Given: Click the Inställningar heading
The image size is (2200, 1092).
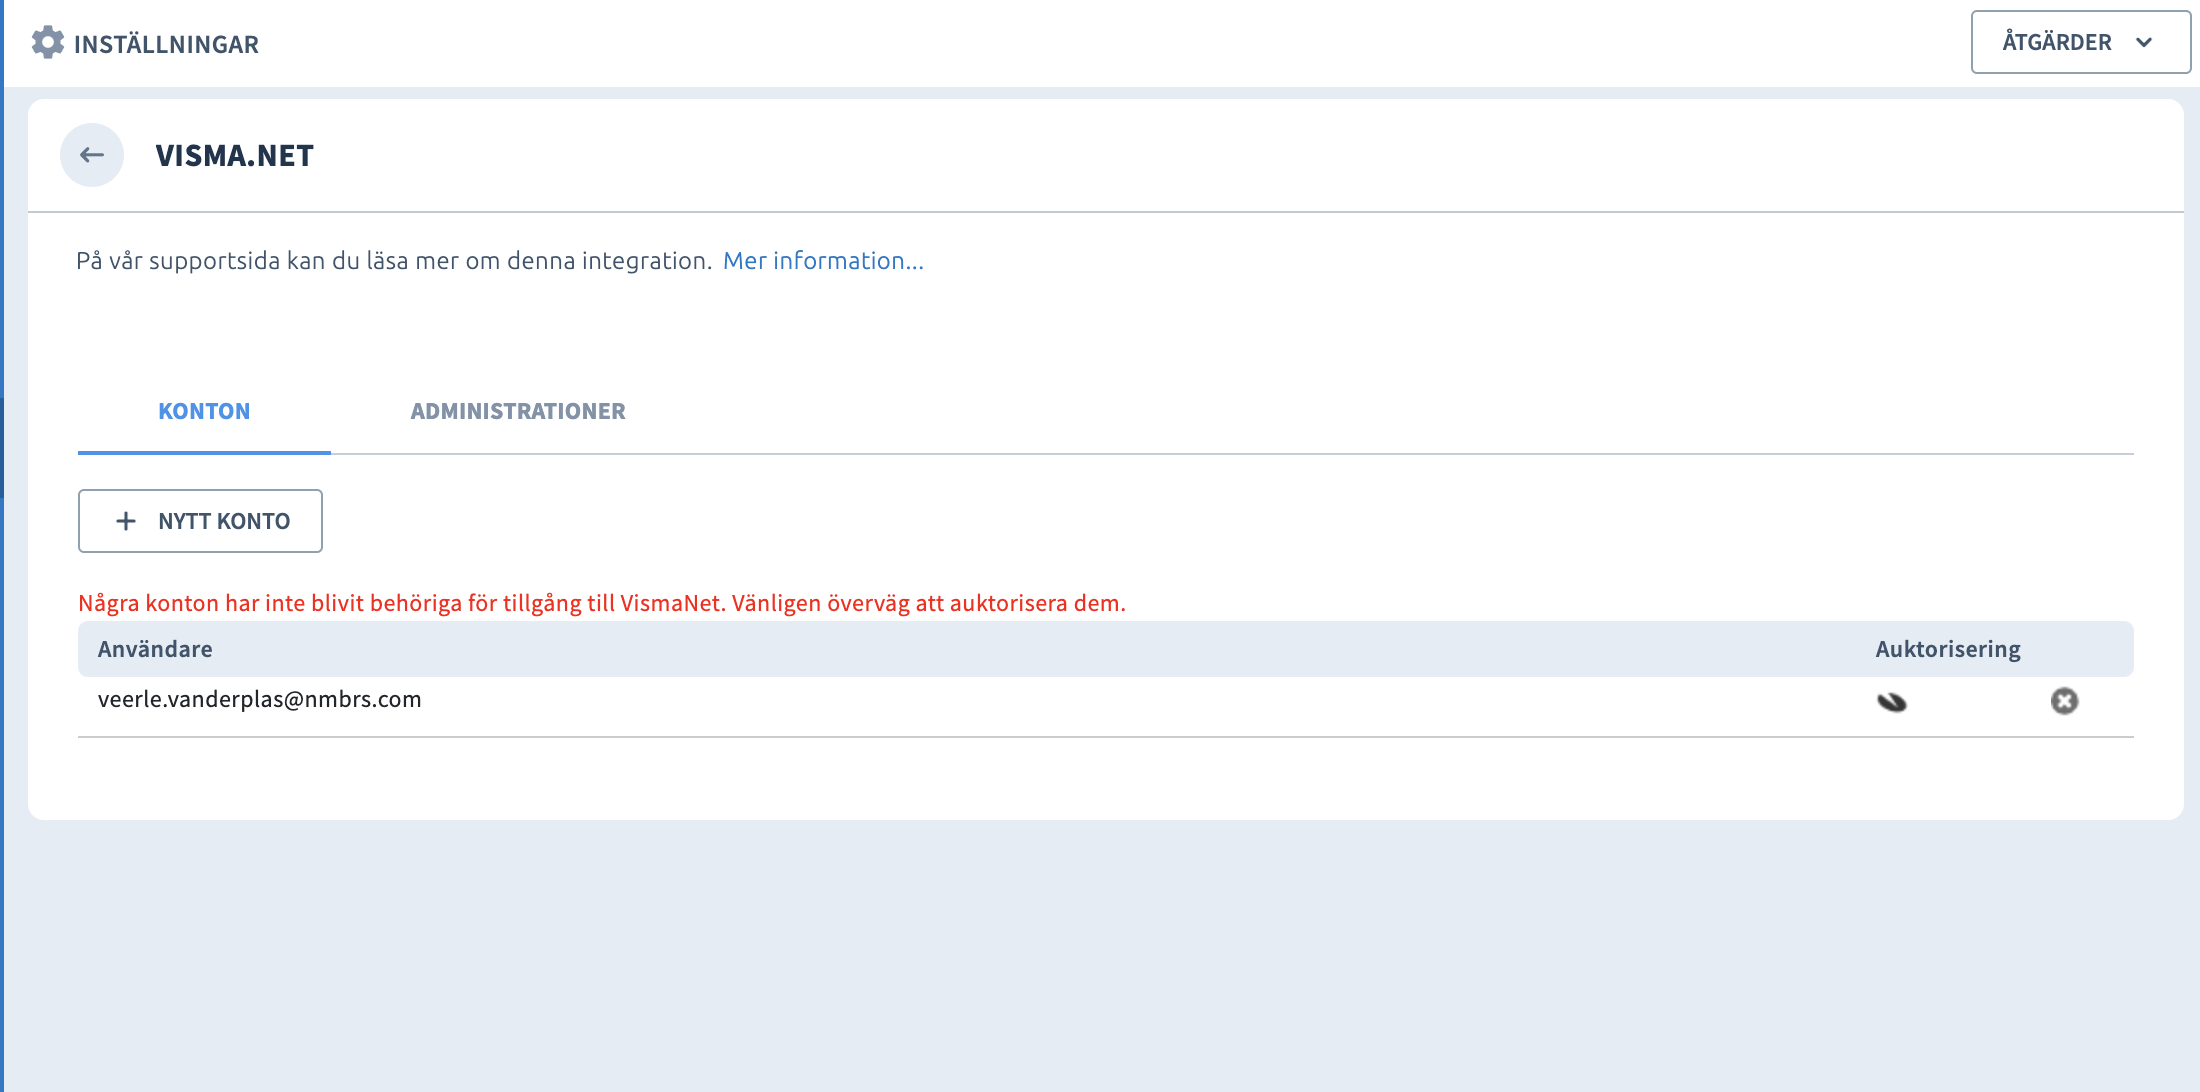Looking at the screenshot, I should pos(166,44).
